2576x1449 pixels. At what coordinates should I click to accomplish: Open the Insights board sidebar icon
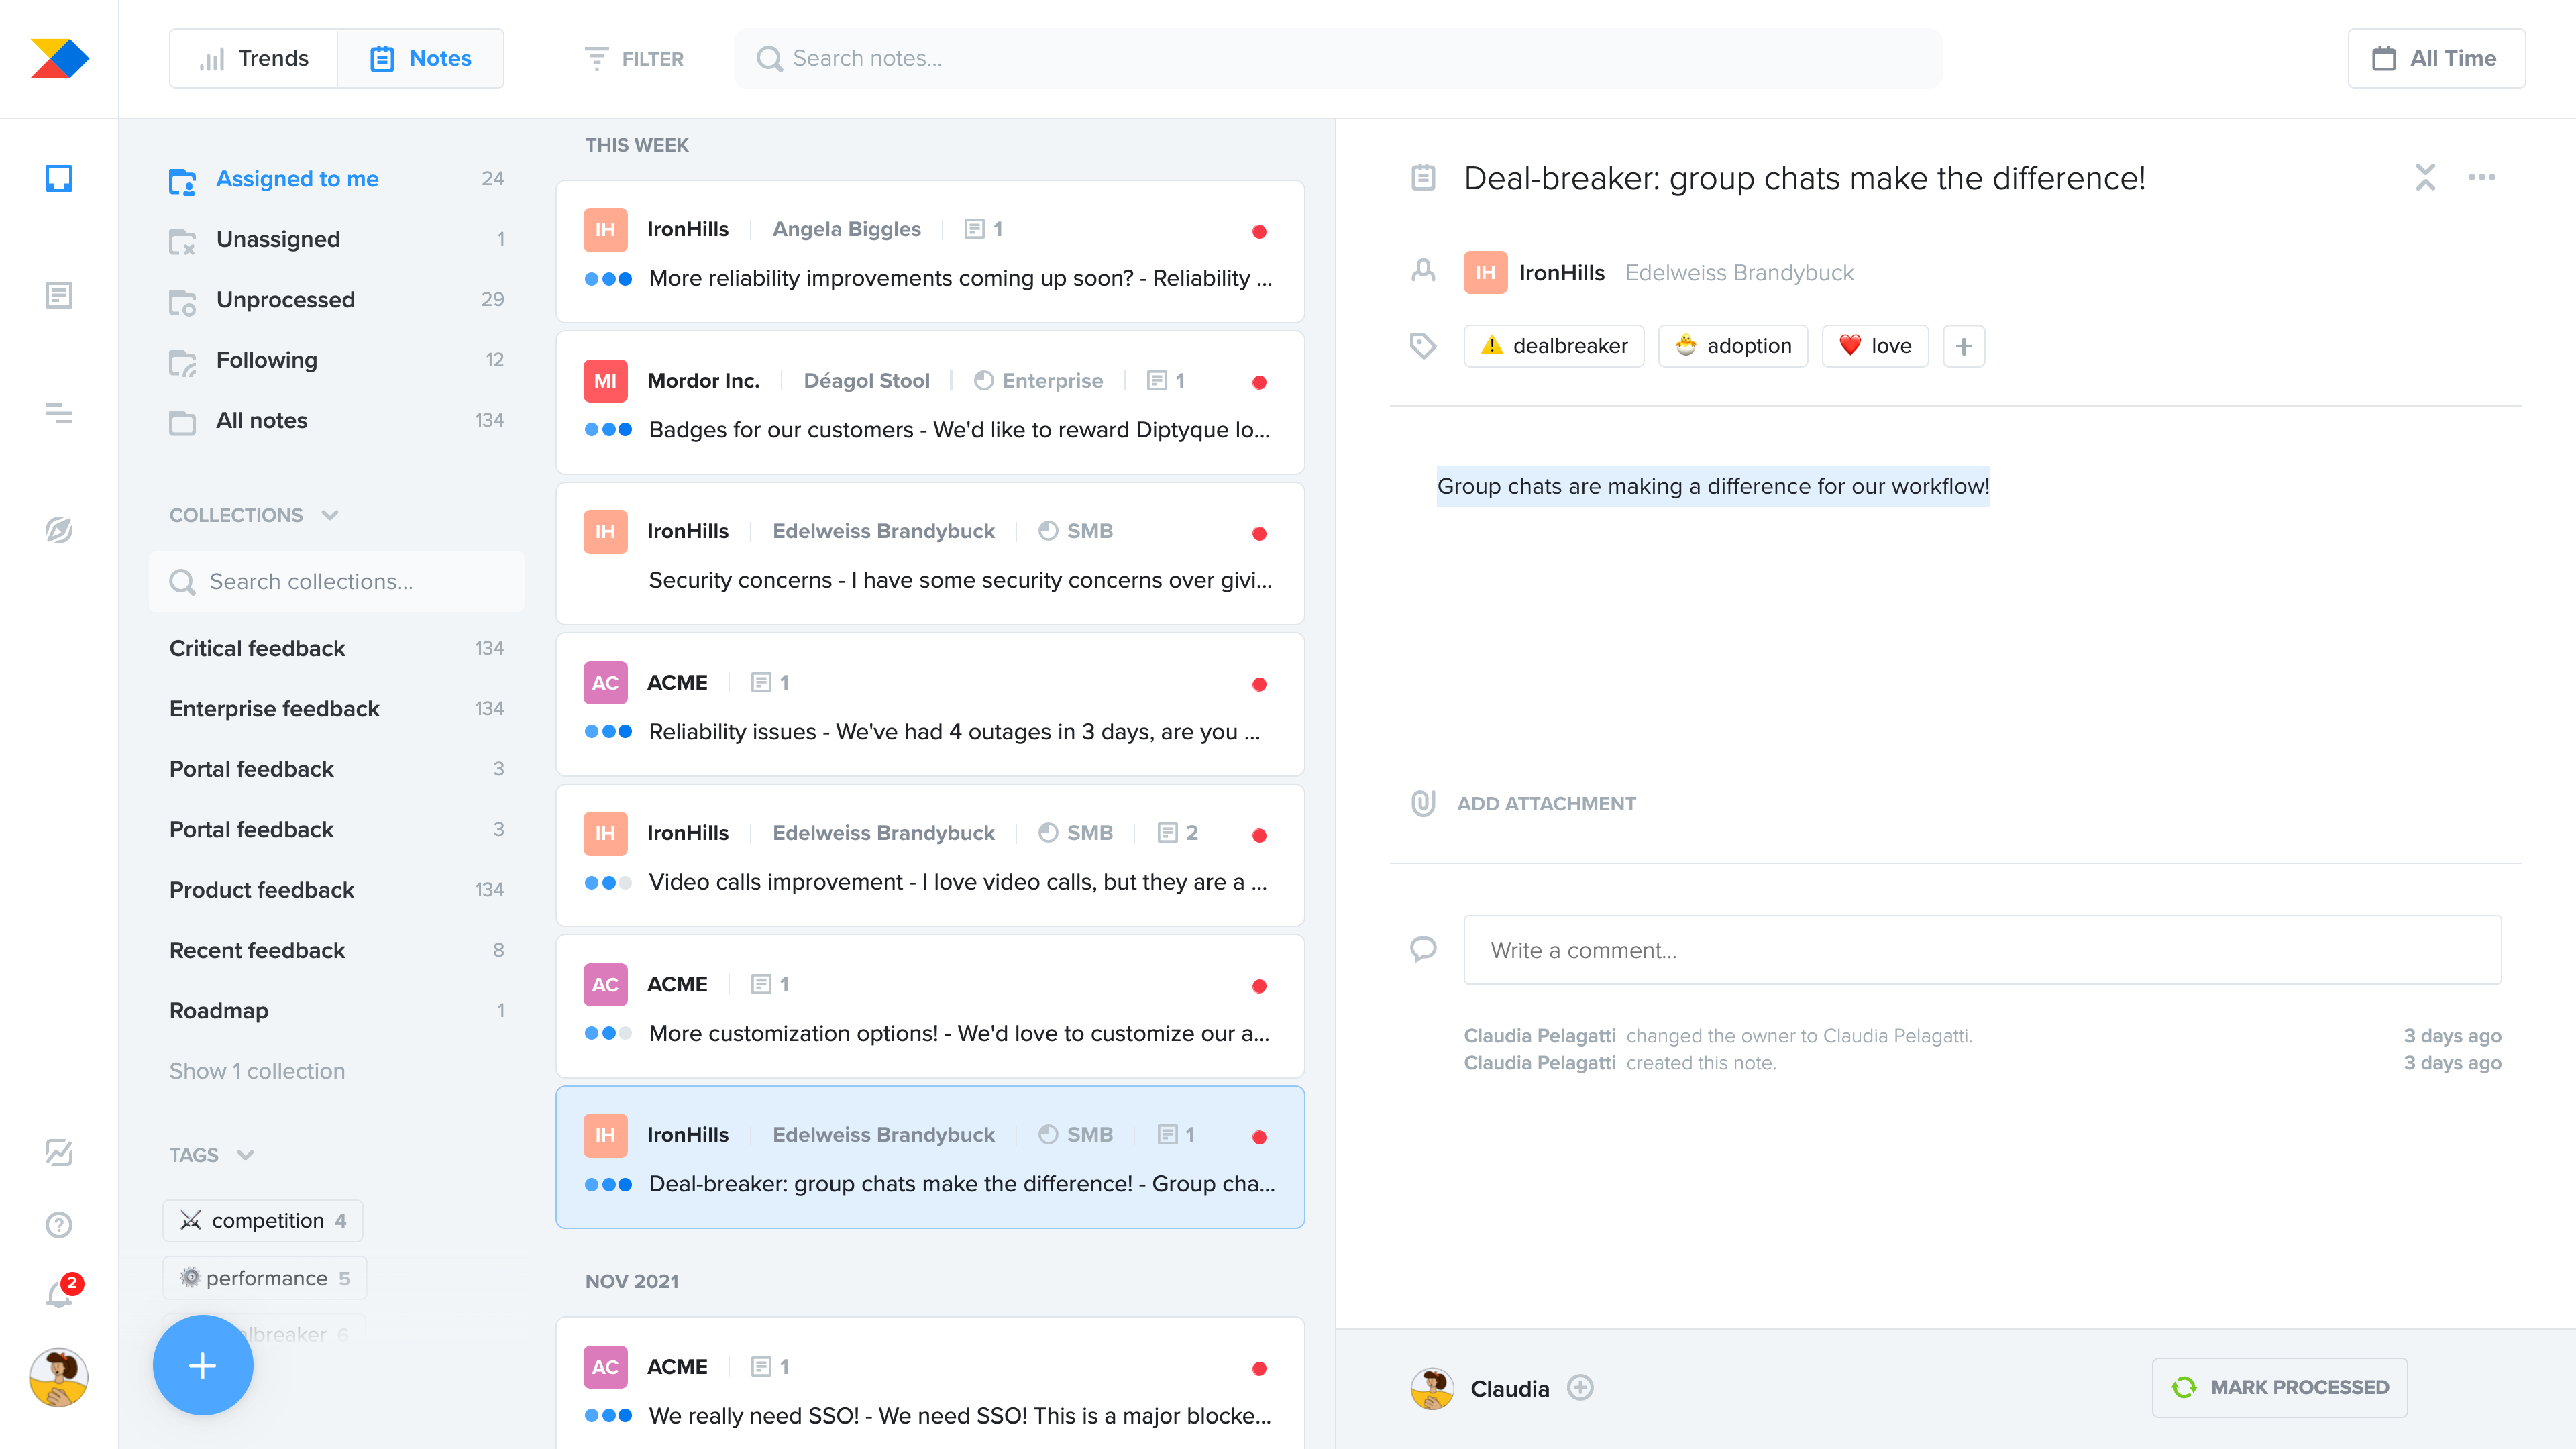click(59, 179)
